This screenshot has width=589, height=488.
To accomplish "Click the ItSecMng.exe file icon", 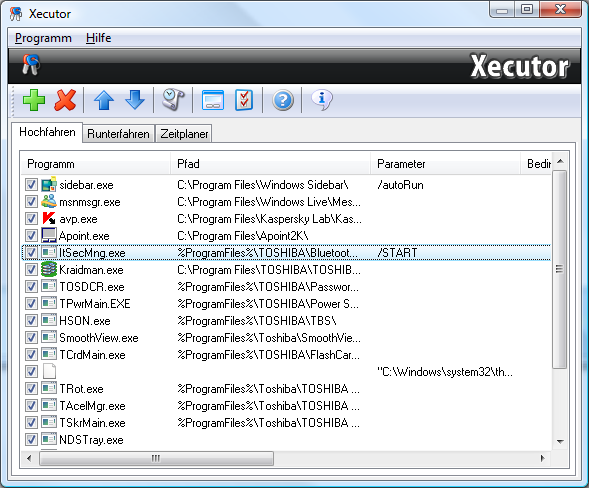I will coord(49,252).
